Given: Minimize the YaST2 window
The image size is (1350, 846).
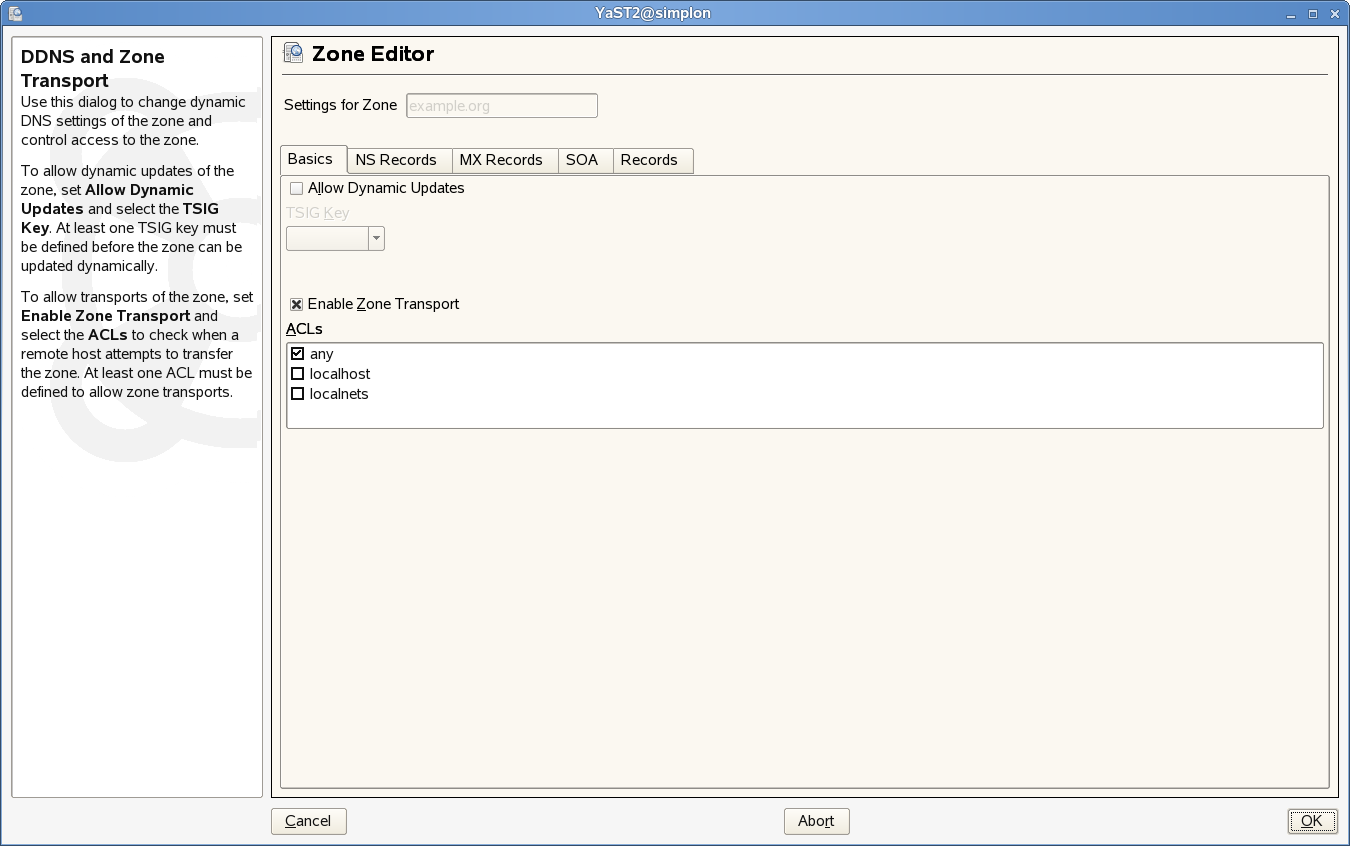Looking at the screenshot, I should pyautogui.click(x=1291, y=13).
